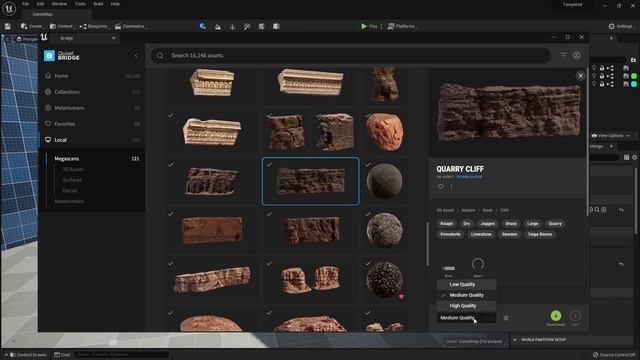Unfavorite the pebble sphere via its red heart
640x360 pixels.
(x=401, y=296)
